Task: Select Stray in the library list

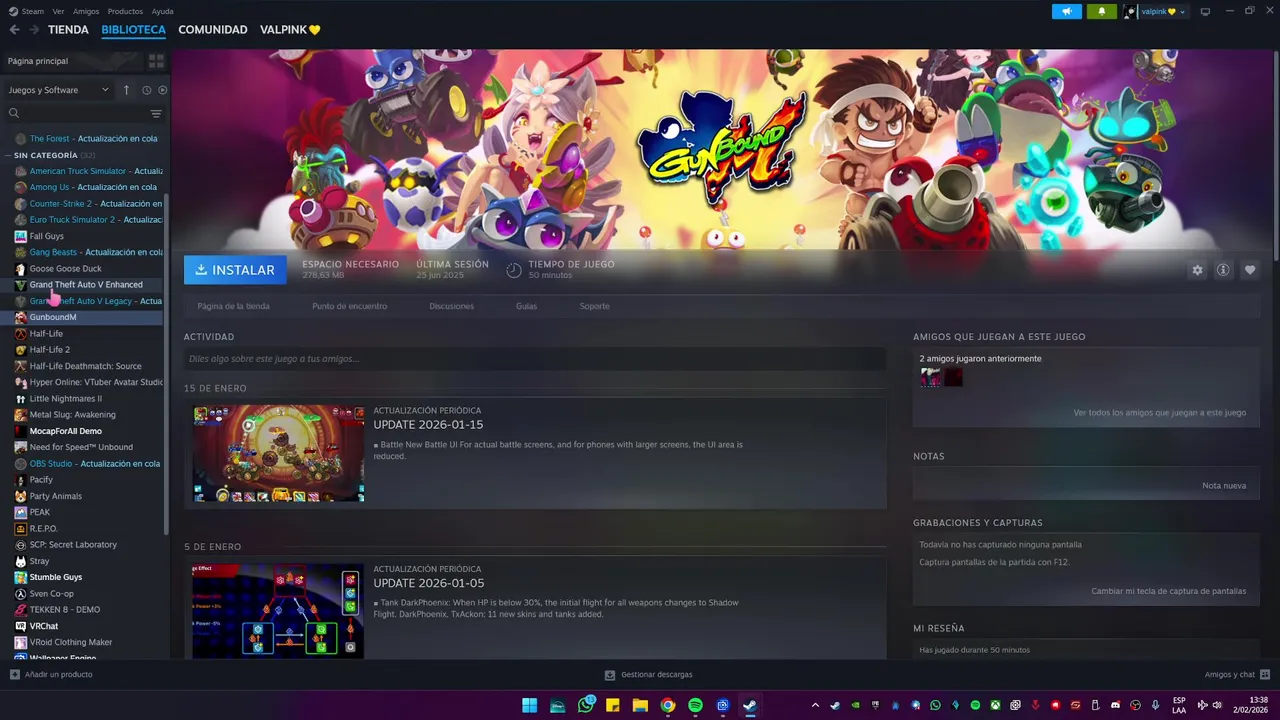Action: [39, 561]
